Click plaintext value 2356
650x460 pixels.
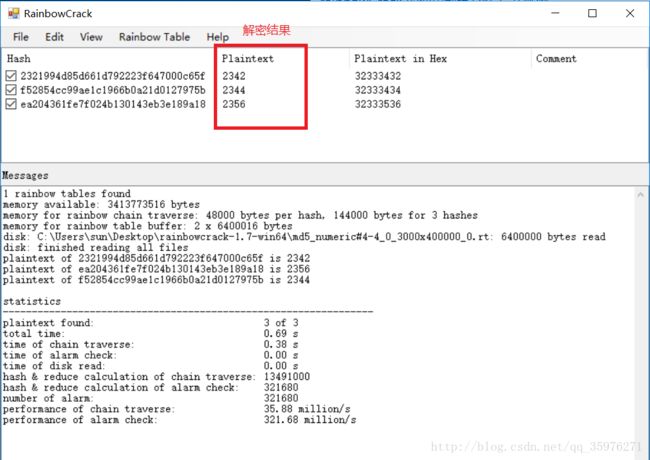point(234,104)
